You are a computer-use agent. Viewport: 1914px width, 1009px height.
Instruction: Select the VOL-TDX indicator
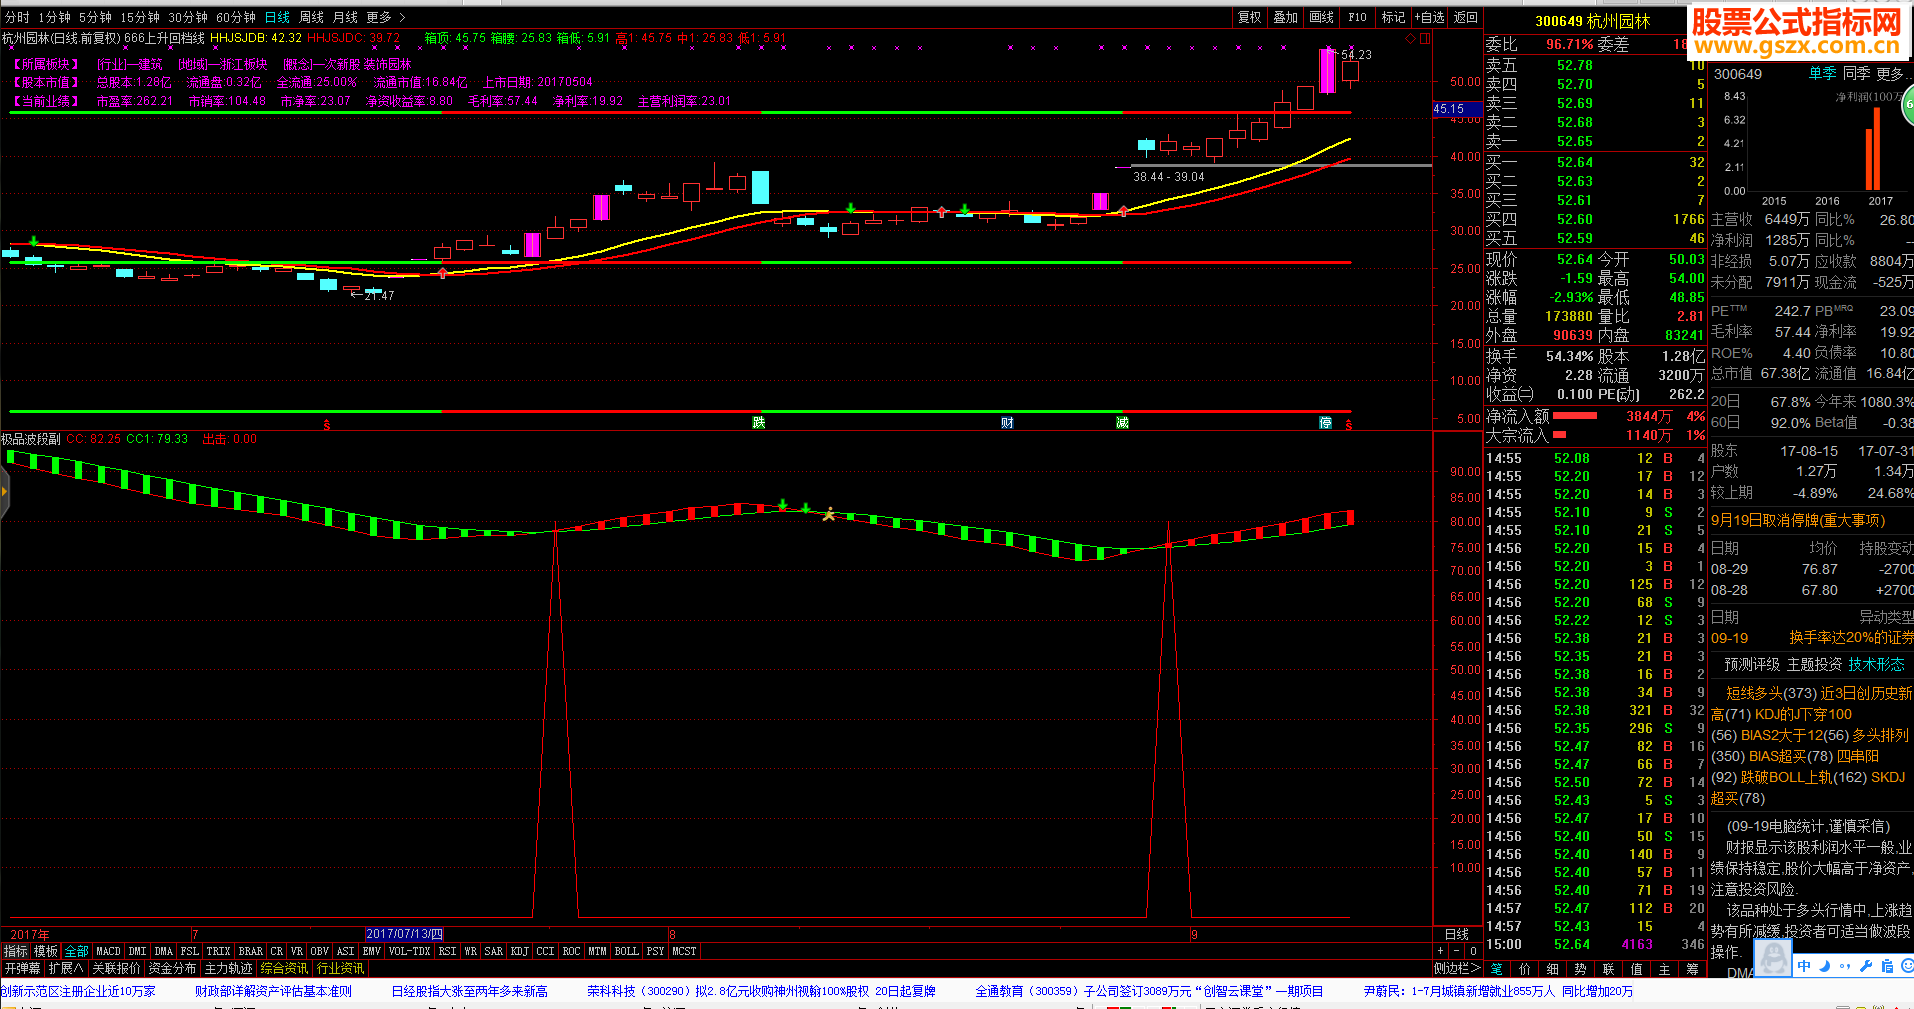click(409, 951)
